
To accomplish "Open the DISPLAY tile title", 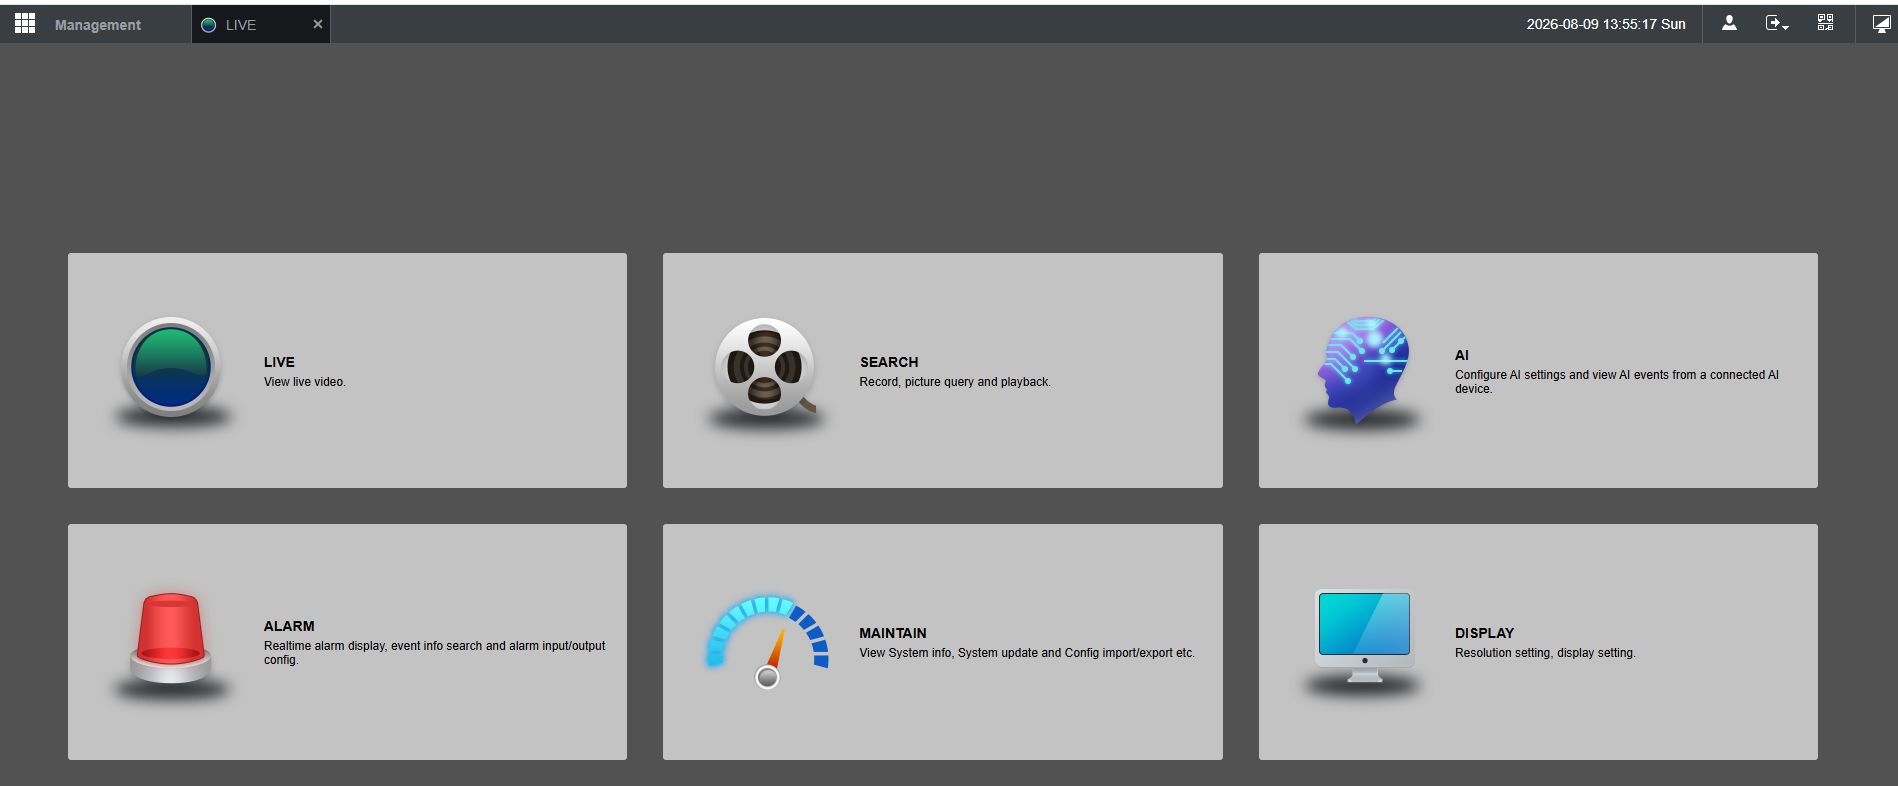I will [1485, 633].
